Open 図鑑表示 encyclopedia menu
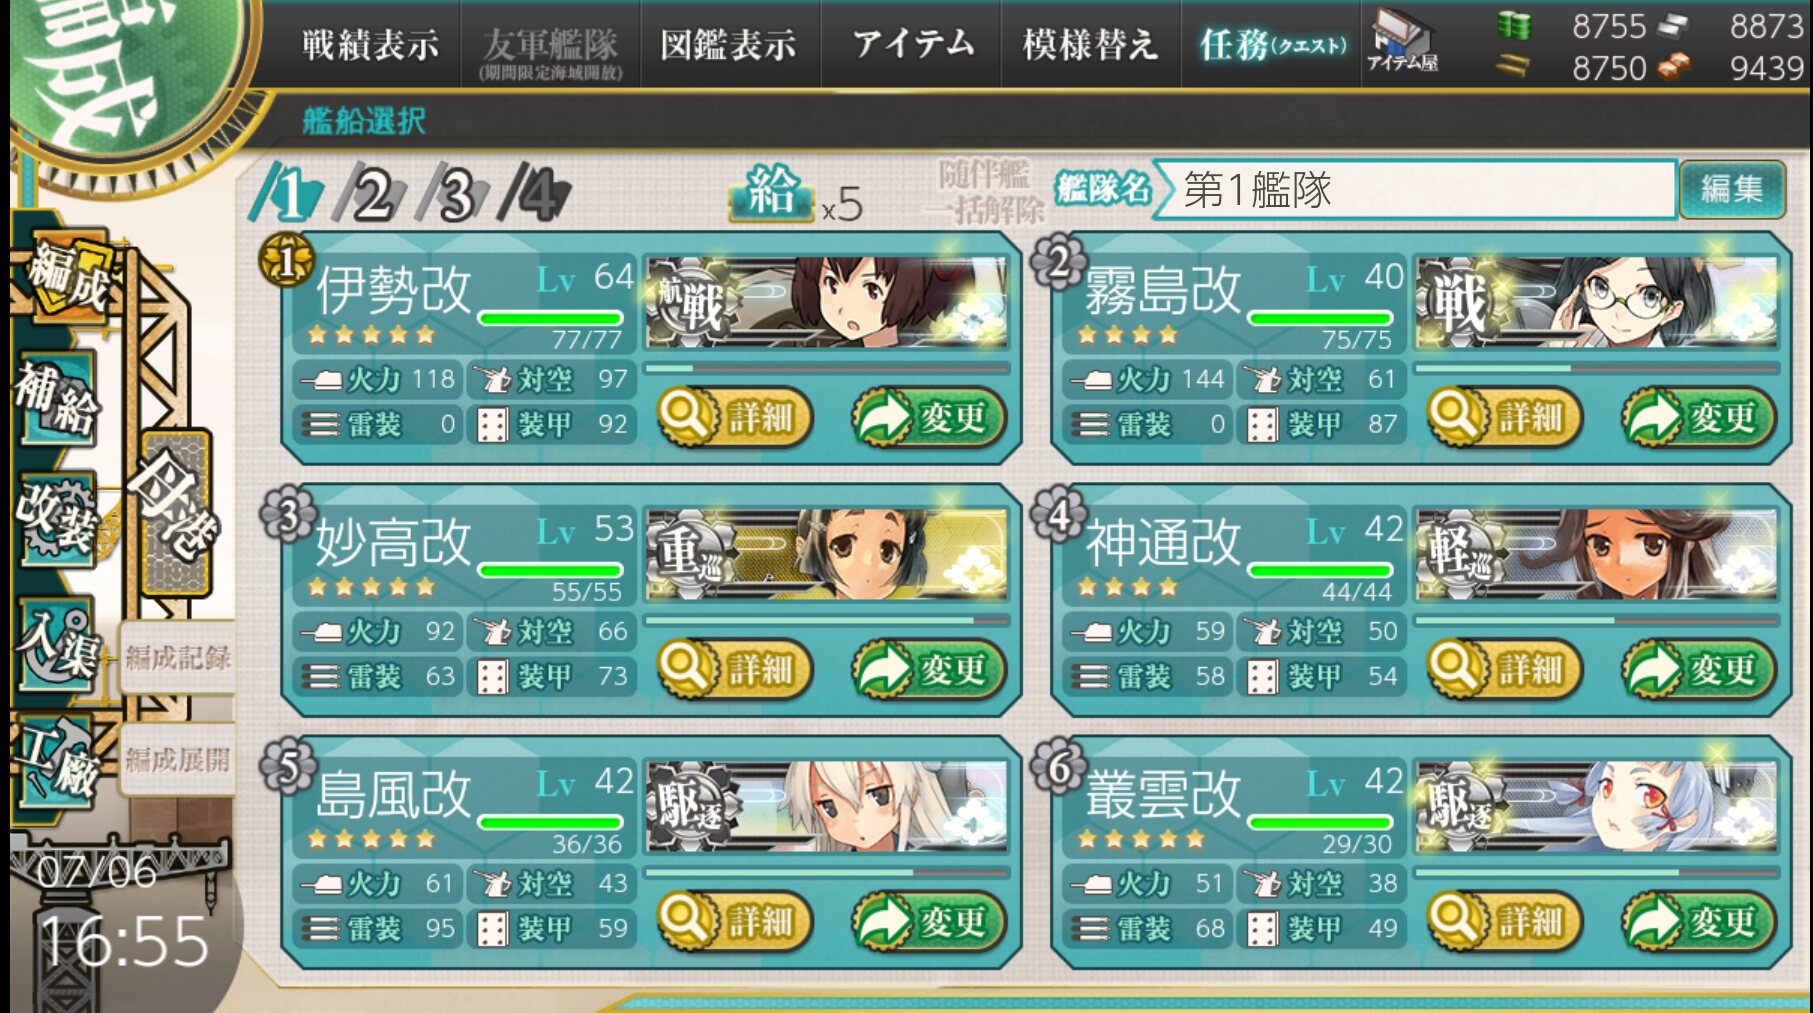 pyautogui.click(x=729, y=44)
